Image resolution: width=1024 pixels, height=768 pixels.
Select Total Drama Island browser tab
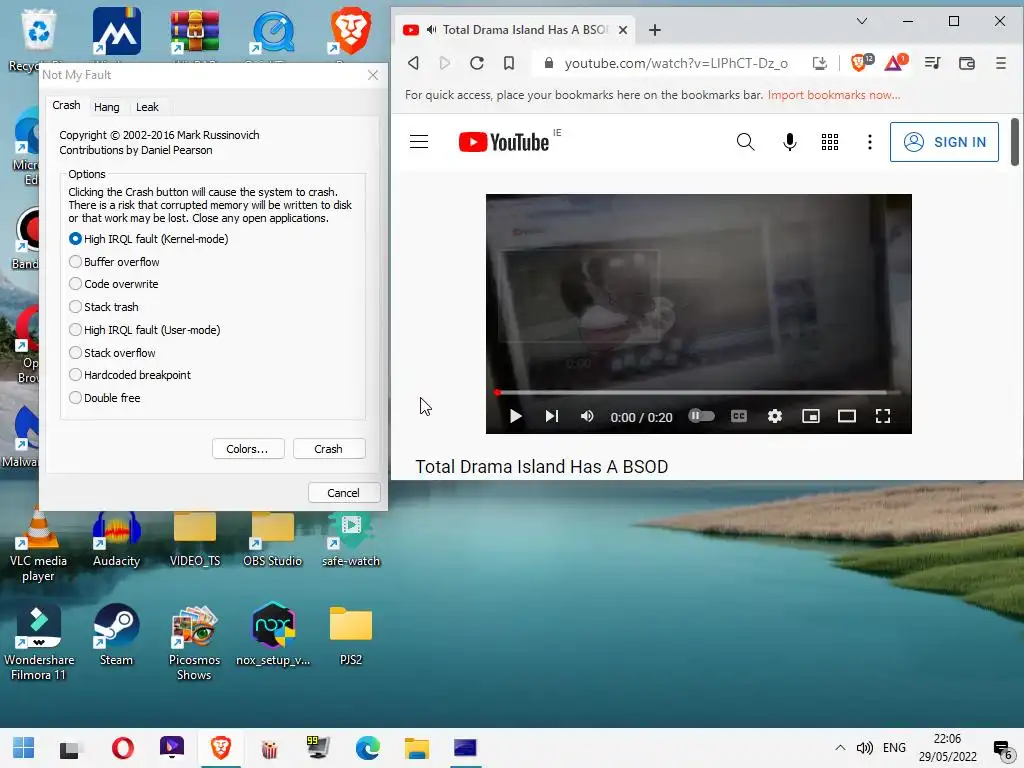pyautogui.click(x=516, y=30)
